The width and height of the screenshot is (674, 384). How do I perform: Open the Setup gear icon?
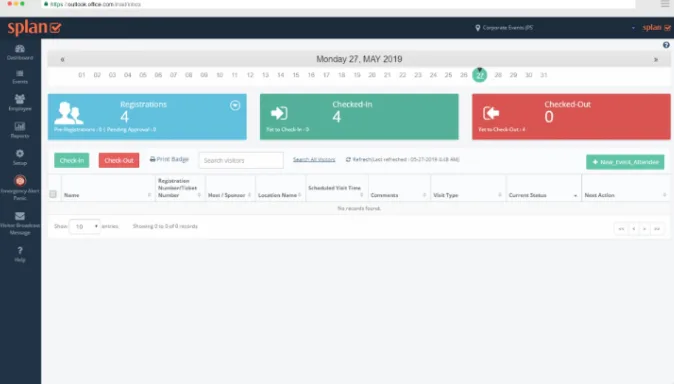coord(20,154)
